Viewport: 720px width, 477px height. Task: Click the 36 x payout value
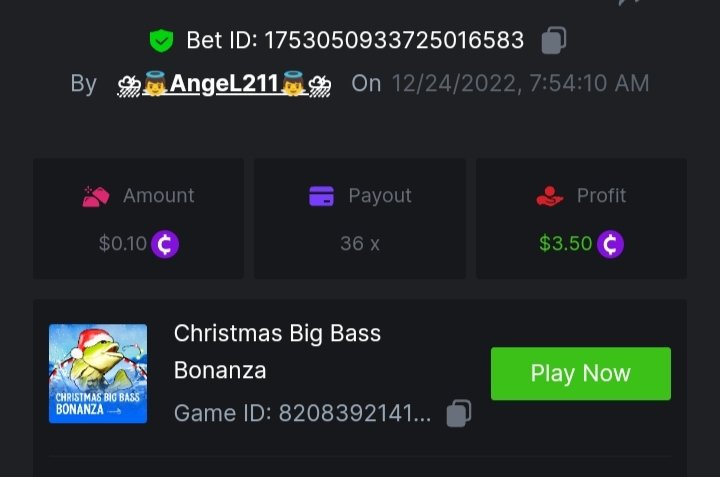359,243
